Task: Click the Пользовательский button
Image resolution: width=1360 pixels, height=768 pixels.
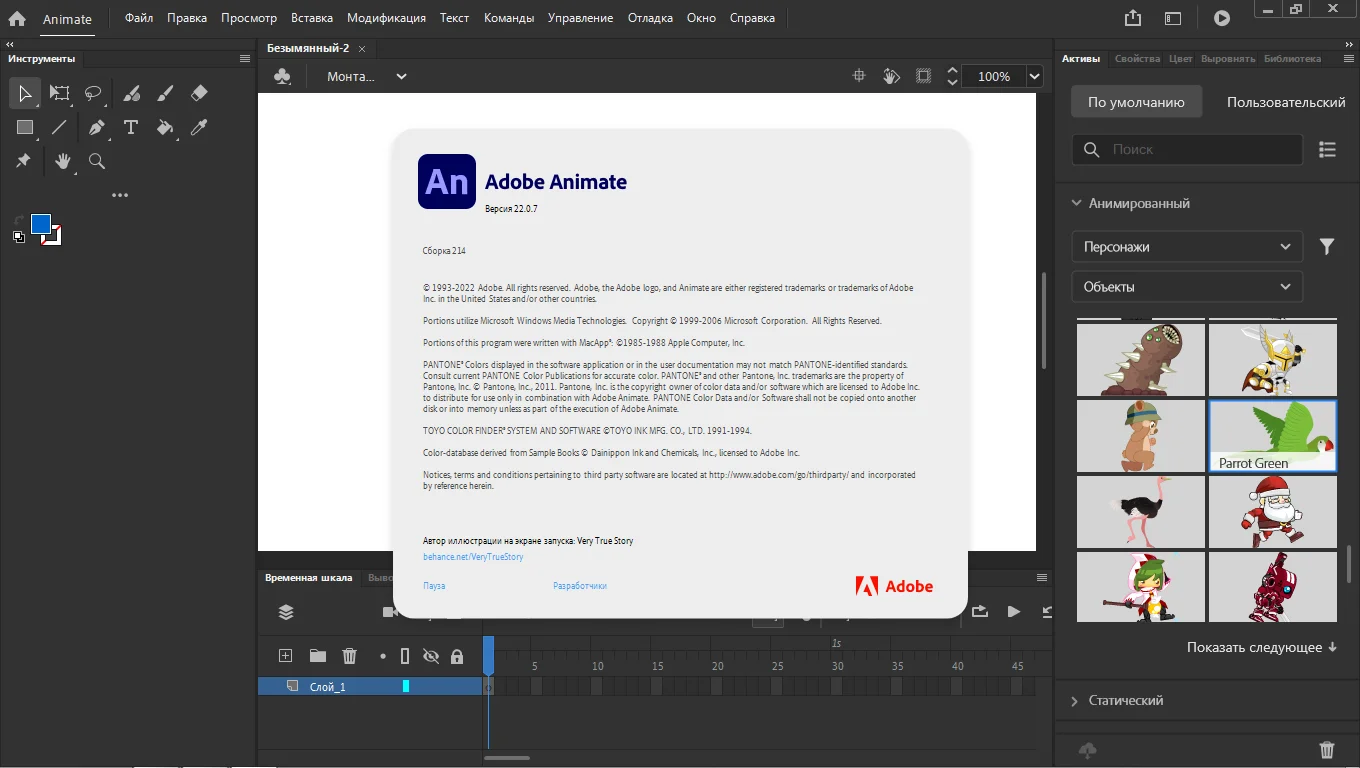Action: 1286,102
